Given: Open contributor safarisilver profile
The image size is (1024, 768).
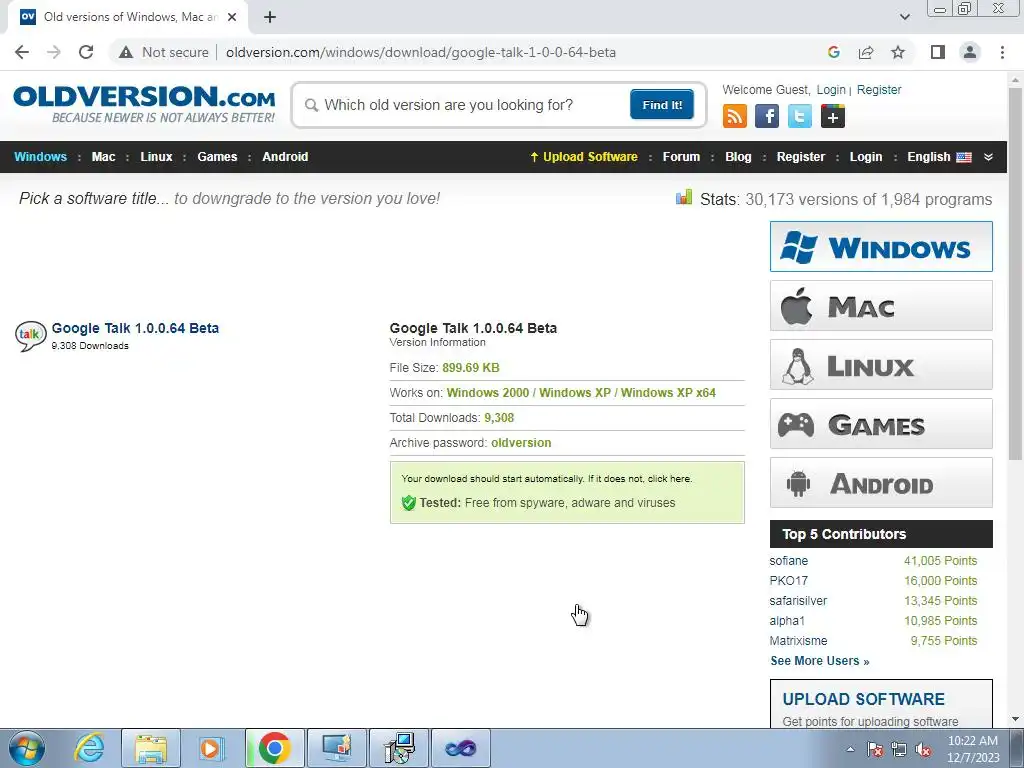Looking at the screenshot, I should tap(798, 600).
